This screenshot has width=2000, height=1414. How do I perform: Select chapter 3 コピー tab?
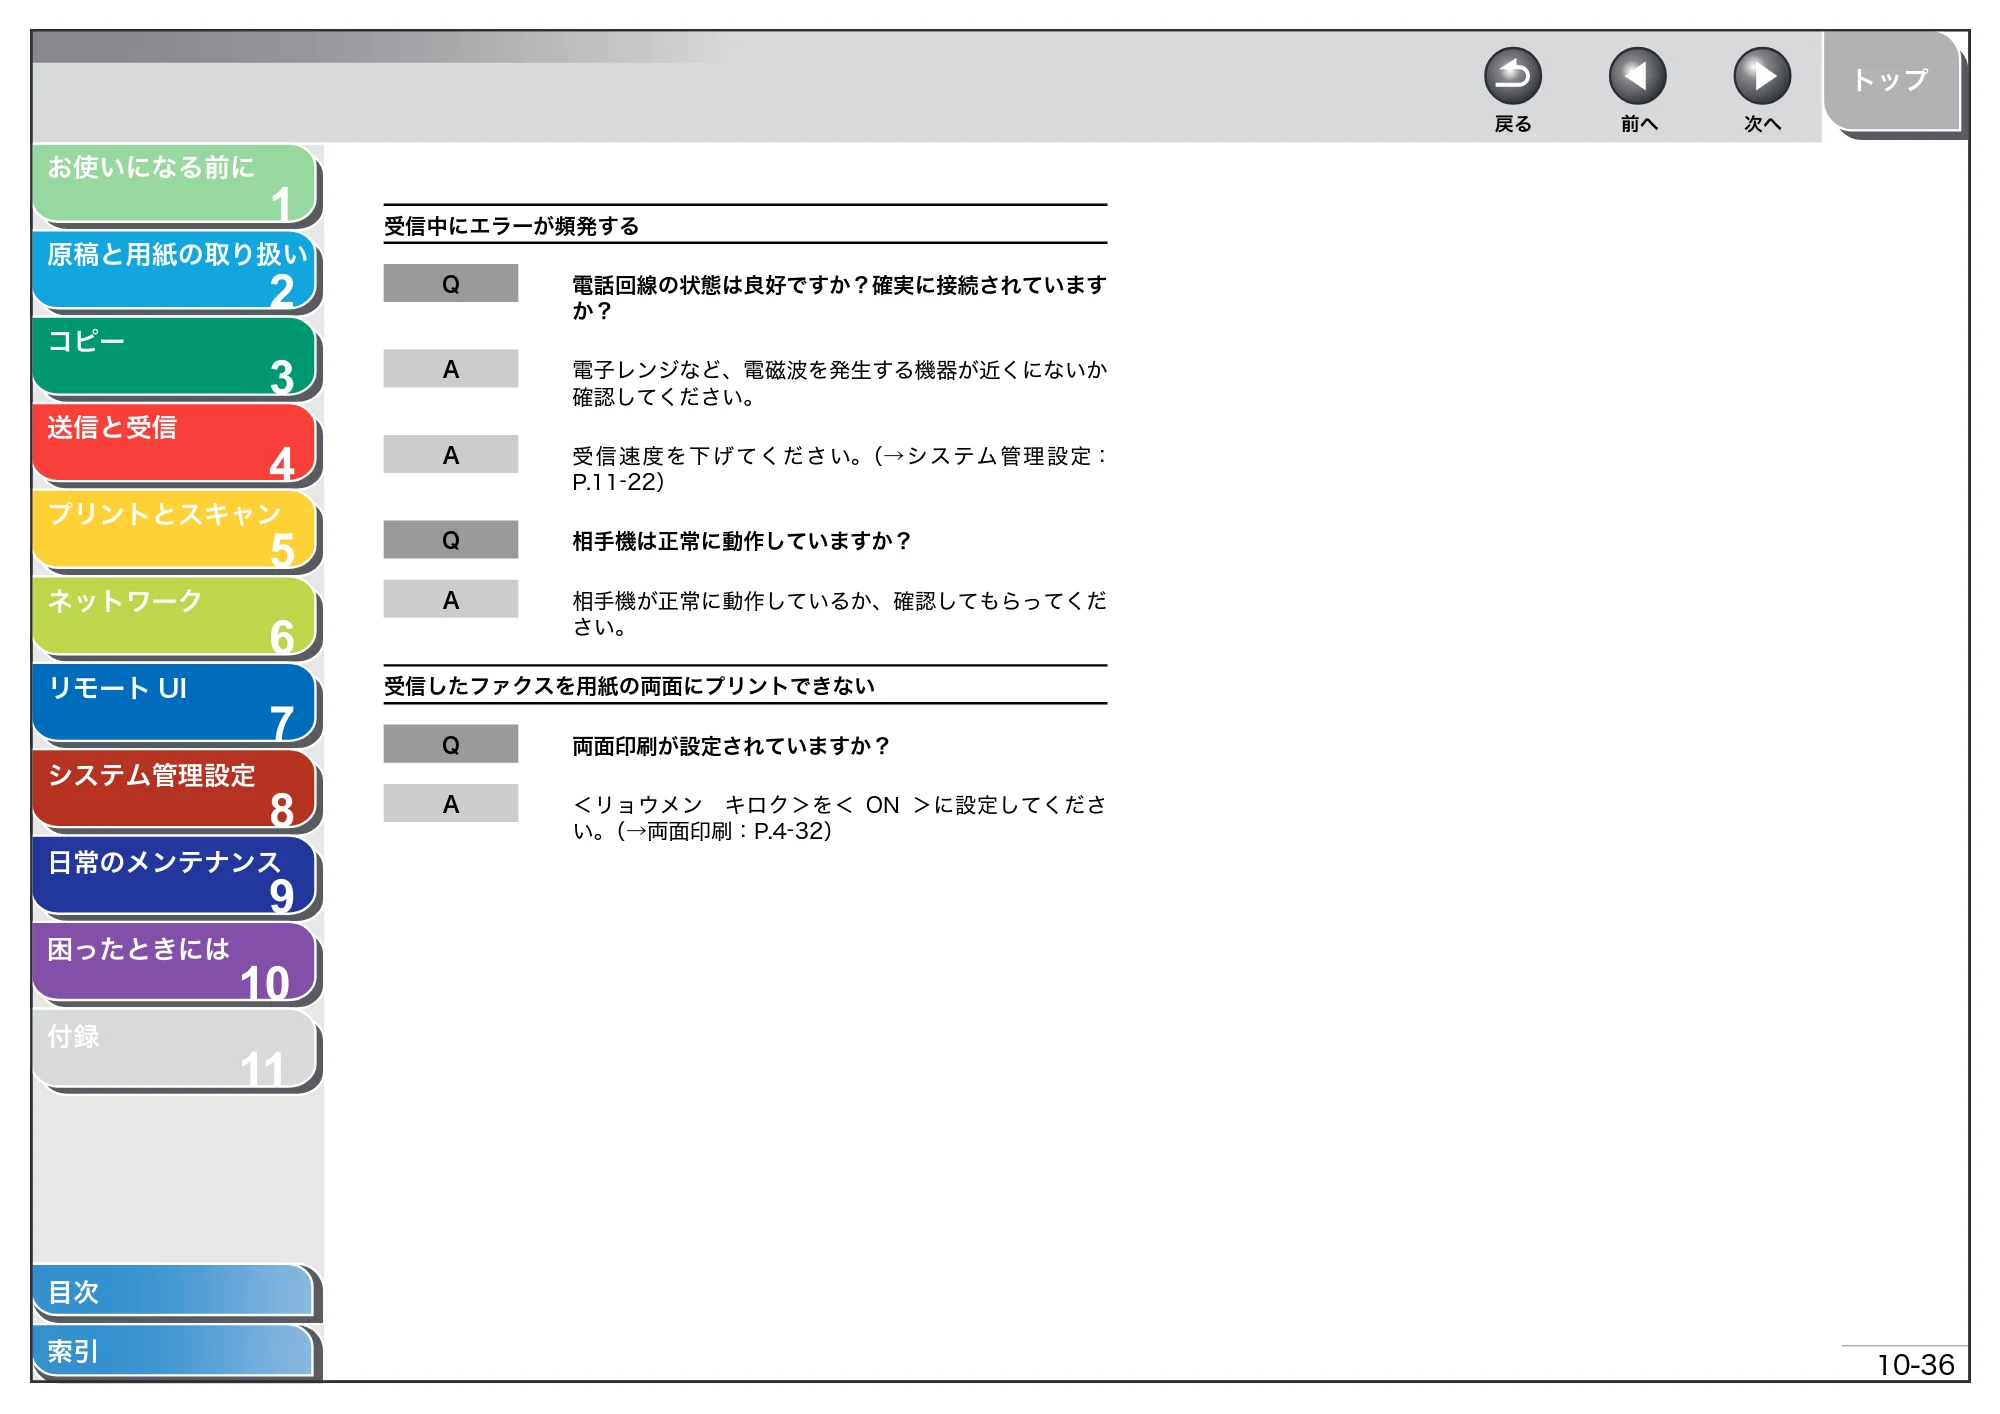[175, 357]
